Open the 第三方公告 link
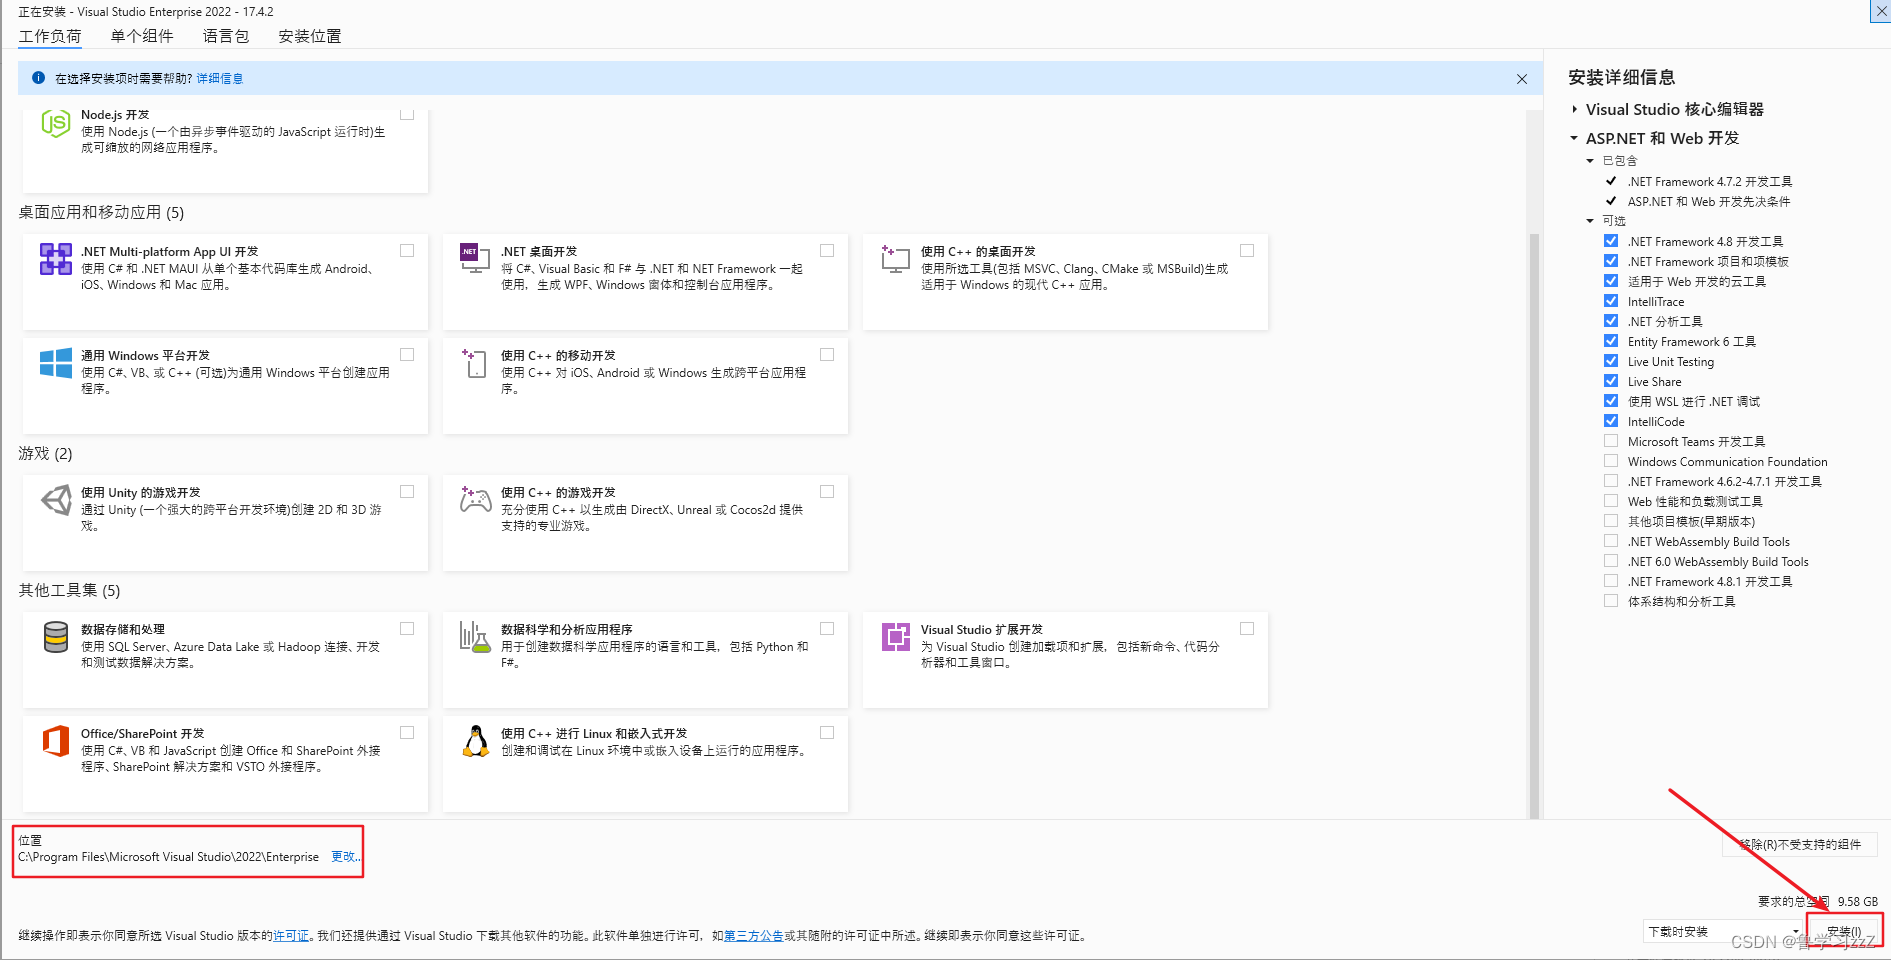The height and width of the screenshot is (960, 1891). click(754, 936)
